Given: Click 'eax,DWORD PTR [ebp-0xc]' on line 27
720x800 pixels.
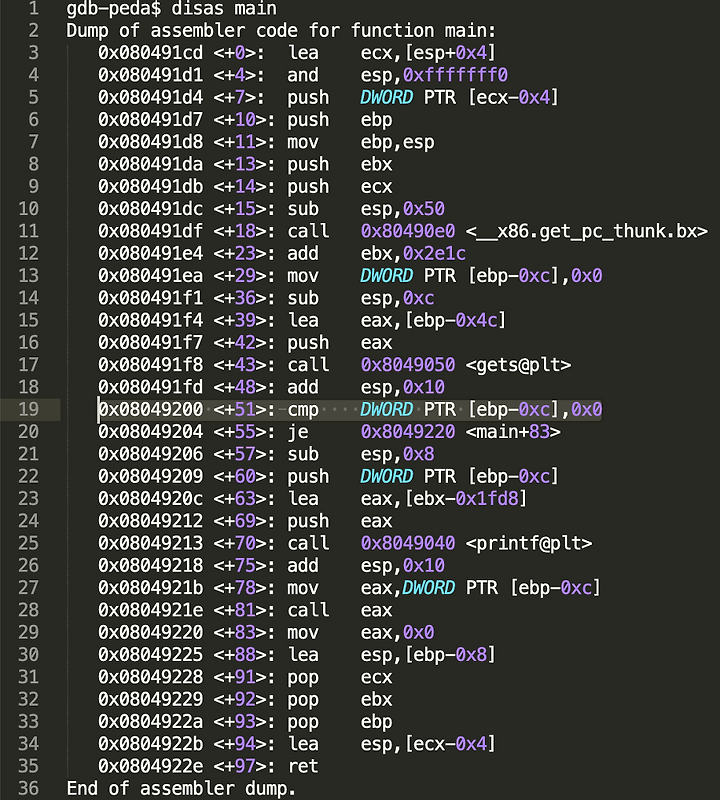Looking at the screenshot, I should 481,588.
